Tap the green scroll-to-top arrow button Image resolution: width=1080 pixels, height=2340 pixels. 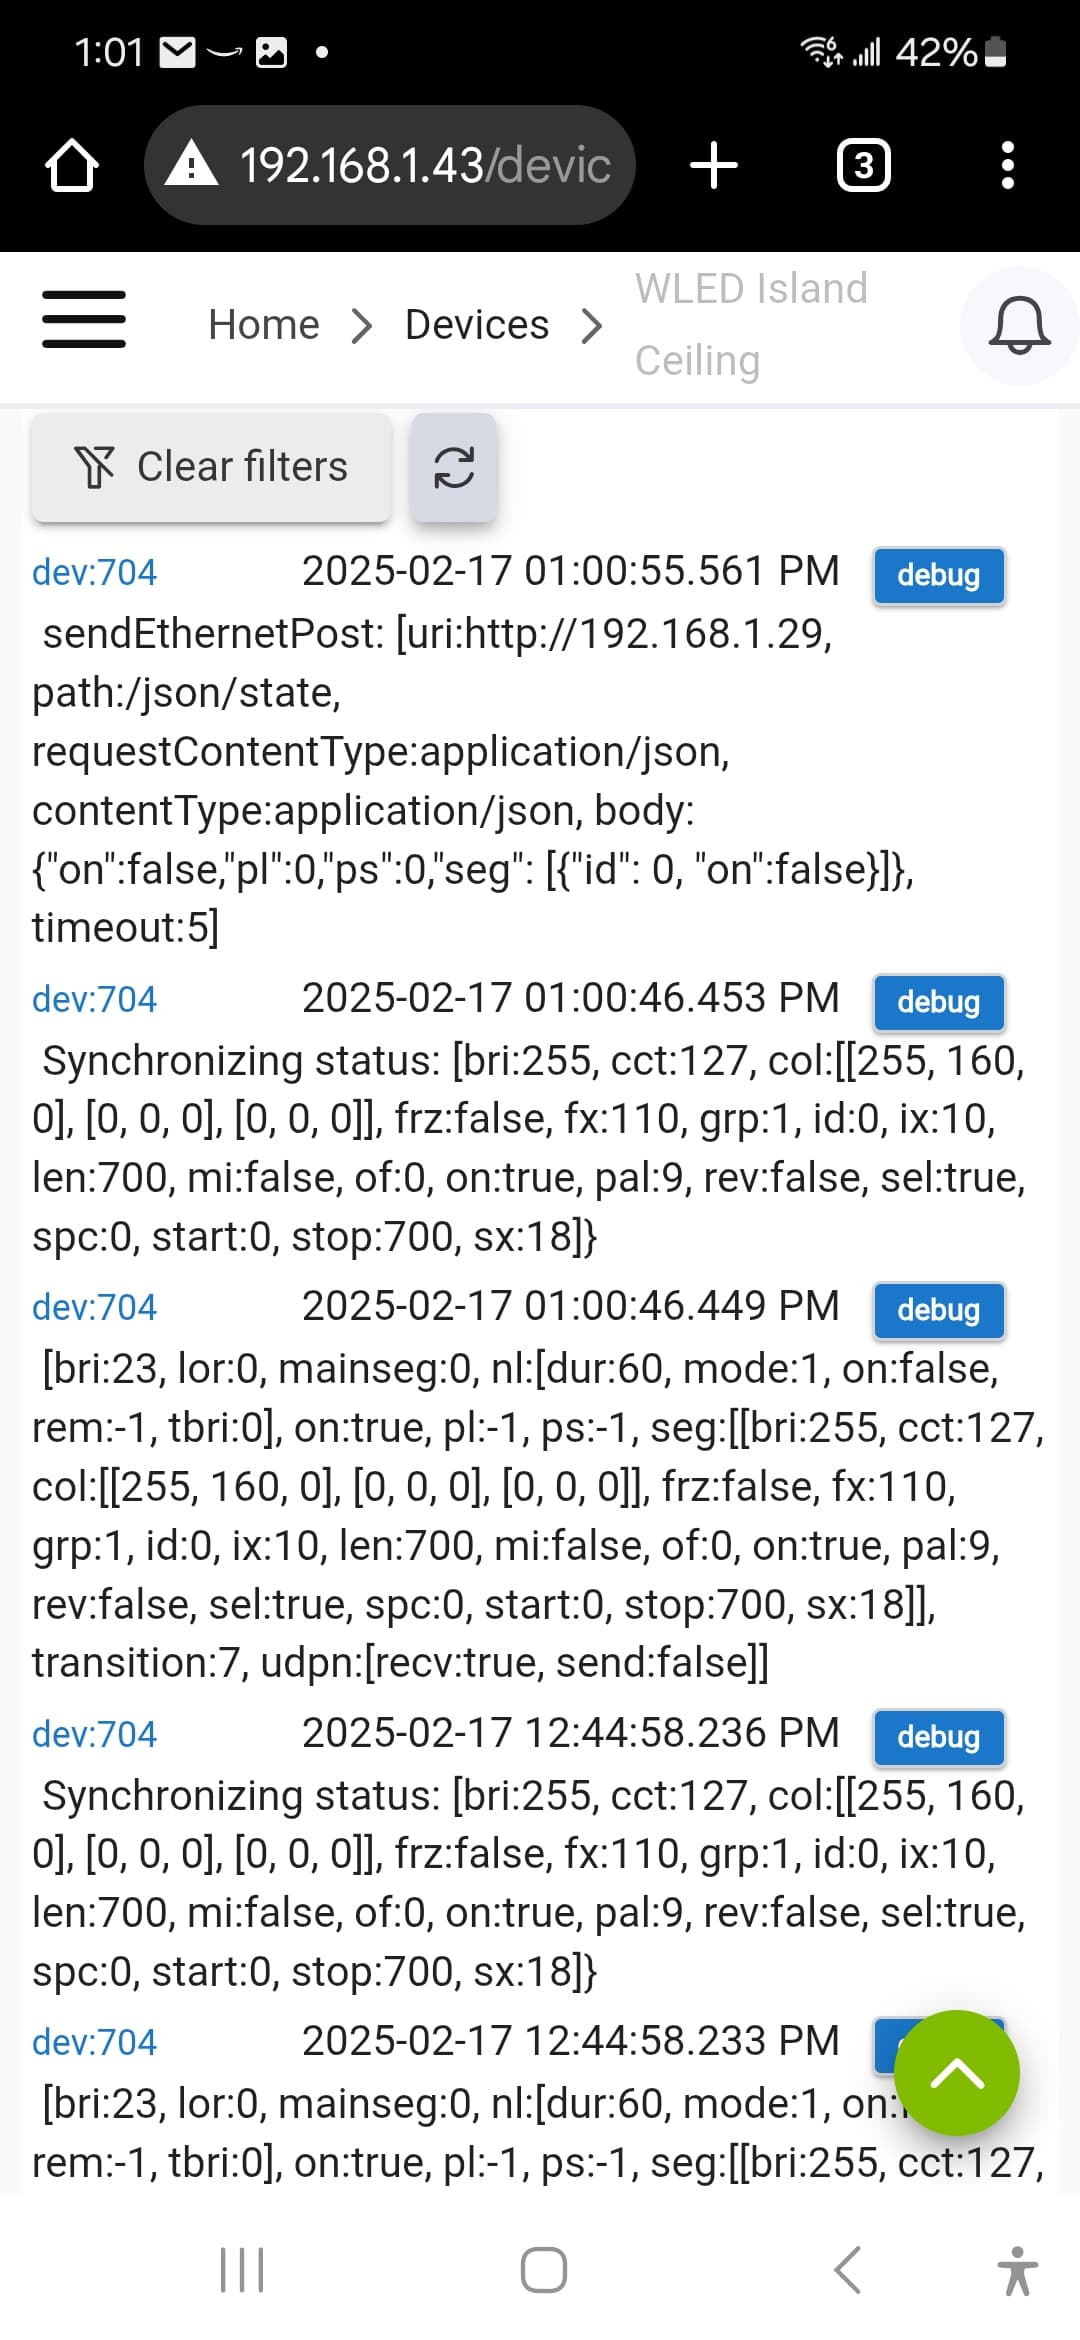(x=957, y=2072)
